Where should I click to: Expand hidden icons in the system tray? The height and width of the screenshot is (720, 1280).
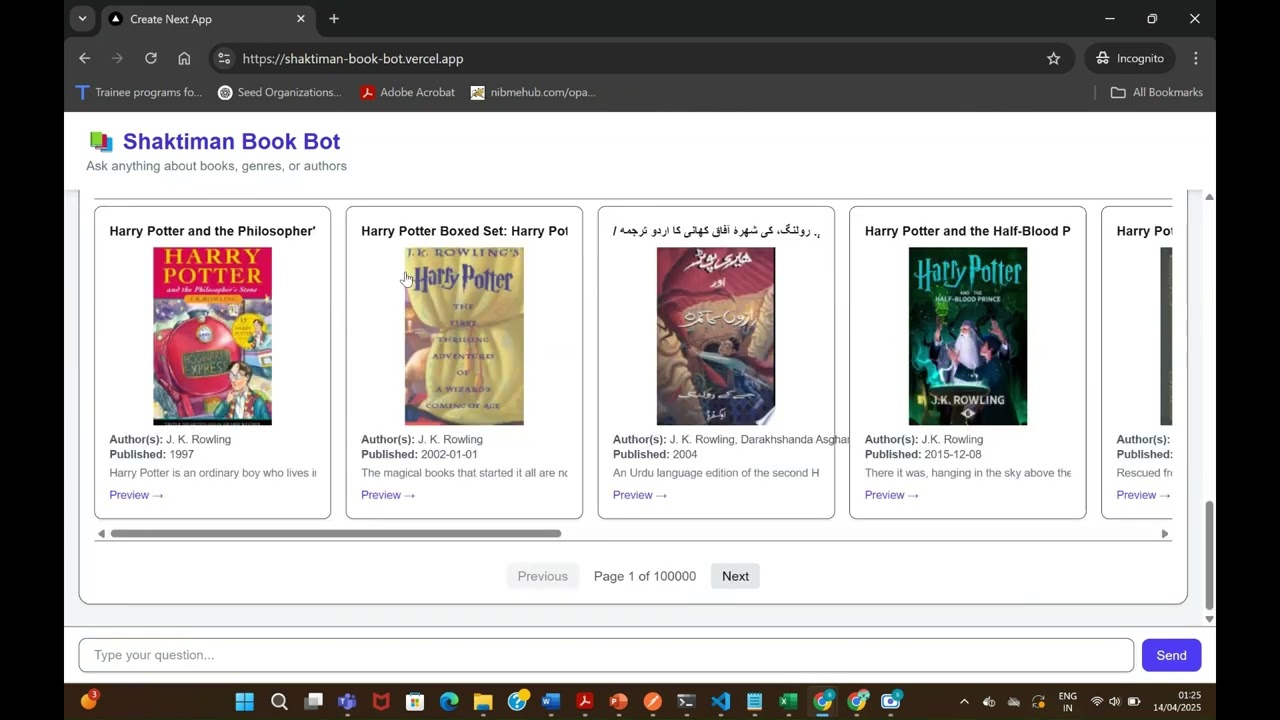[x=963, y=701]
